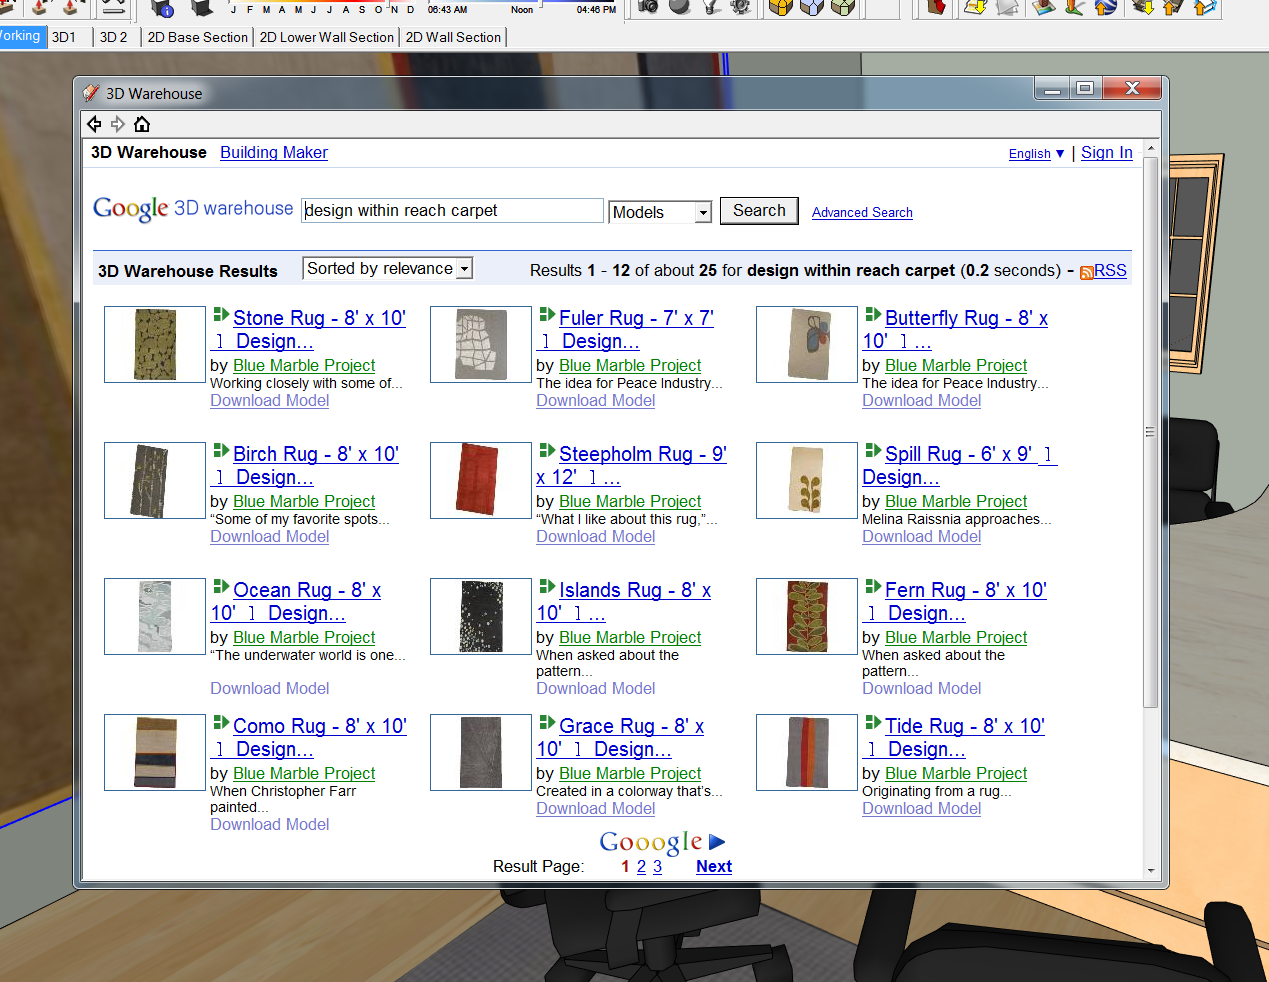Open the Stone Rug model title link
The image size is (1269, 982).
(x=308, y=330)
